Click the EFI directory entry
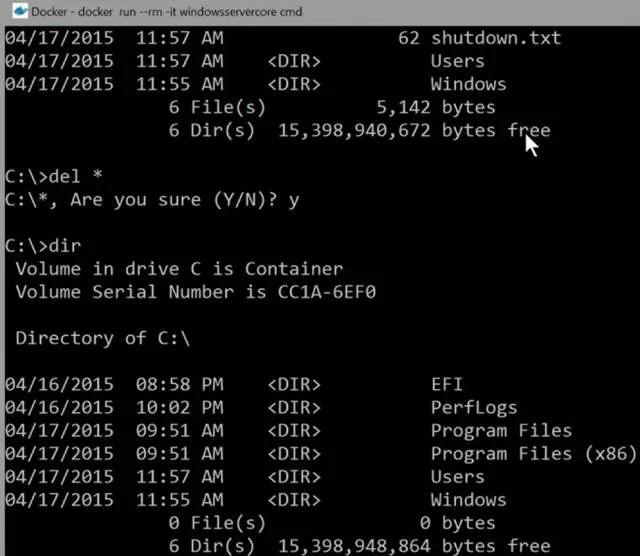The image size is (640, 556). [x=447, y=385]
